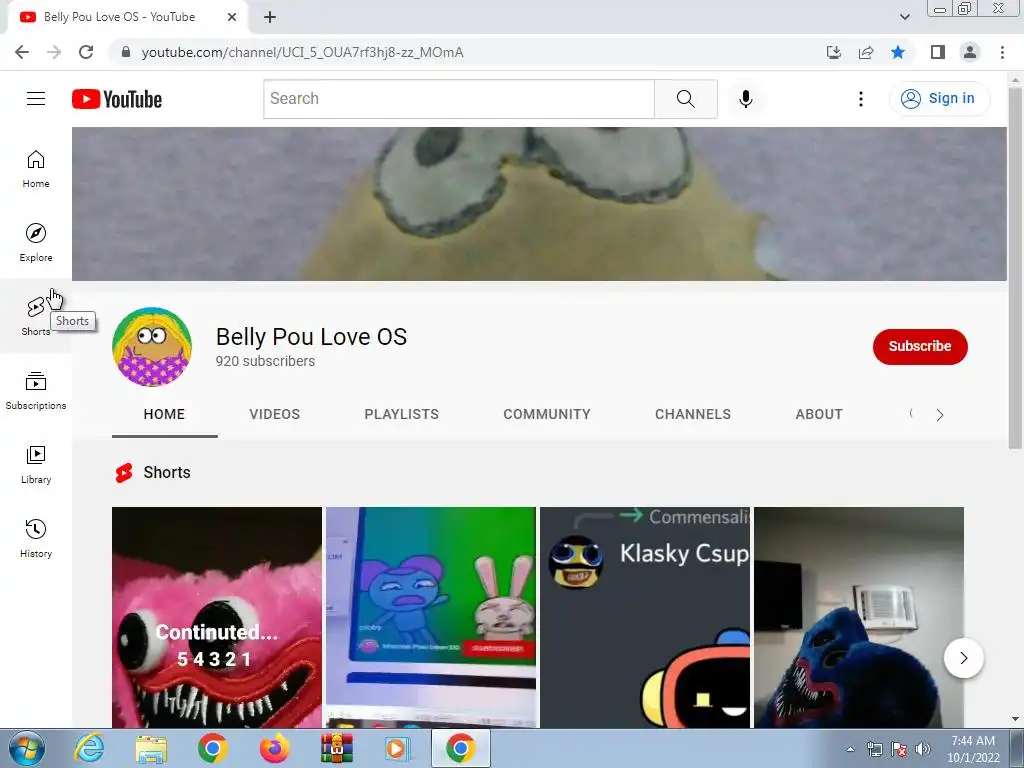Screen dimensions: 1024x768
Task: Click the bookmark star icon
Action: click(898, 52)
